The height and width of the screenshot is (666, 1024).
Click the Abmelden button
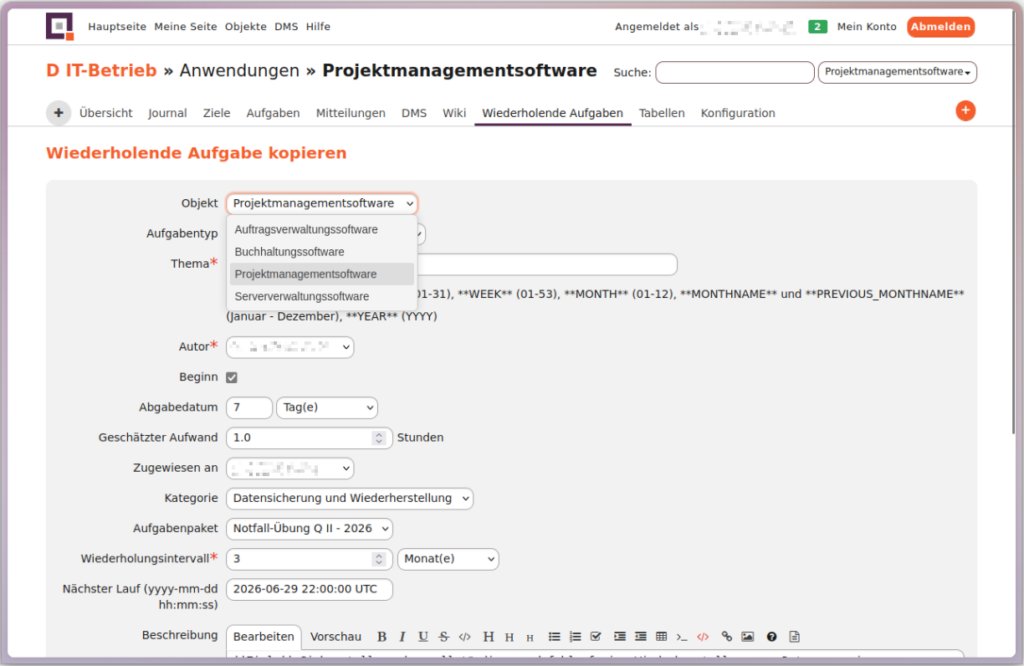coord(940,27)
